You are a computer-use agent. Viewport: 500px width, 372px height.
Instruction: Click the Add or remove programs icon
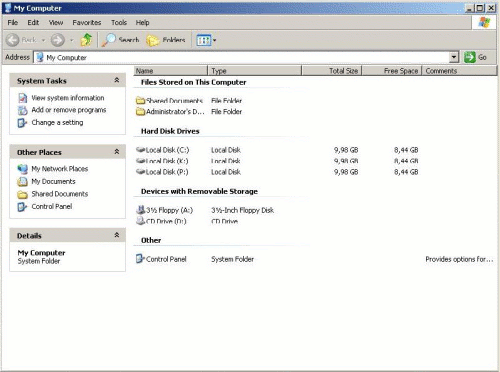click(22, 110)
